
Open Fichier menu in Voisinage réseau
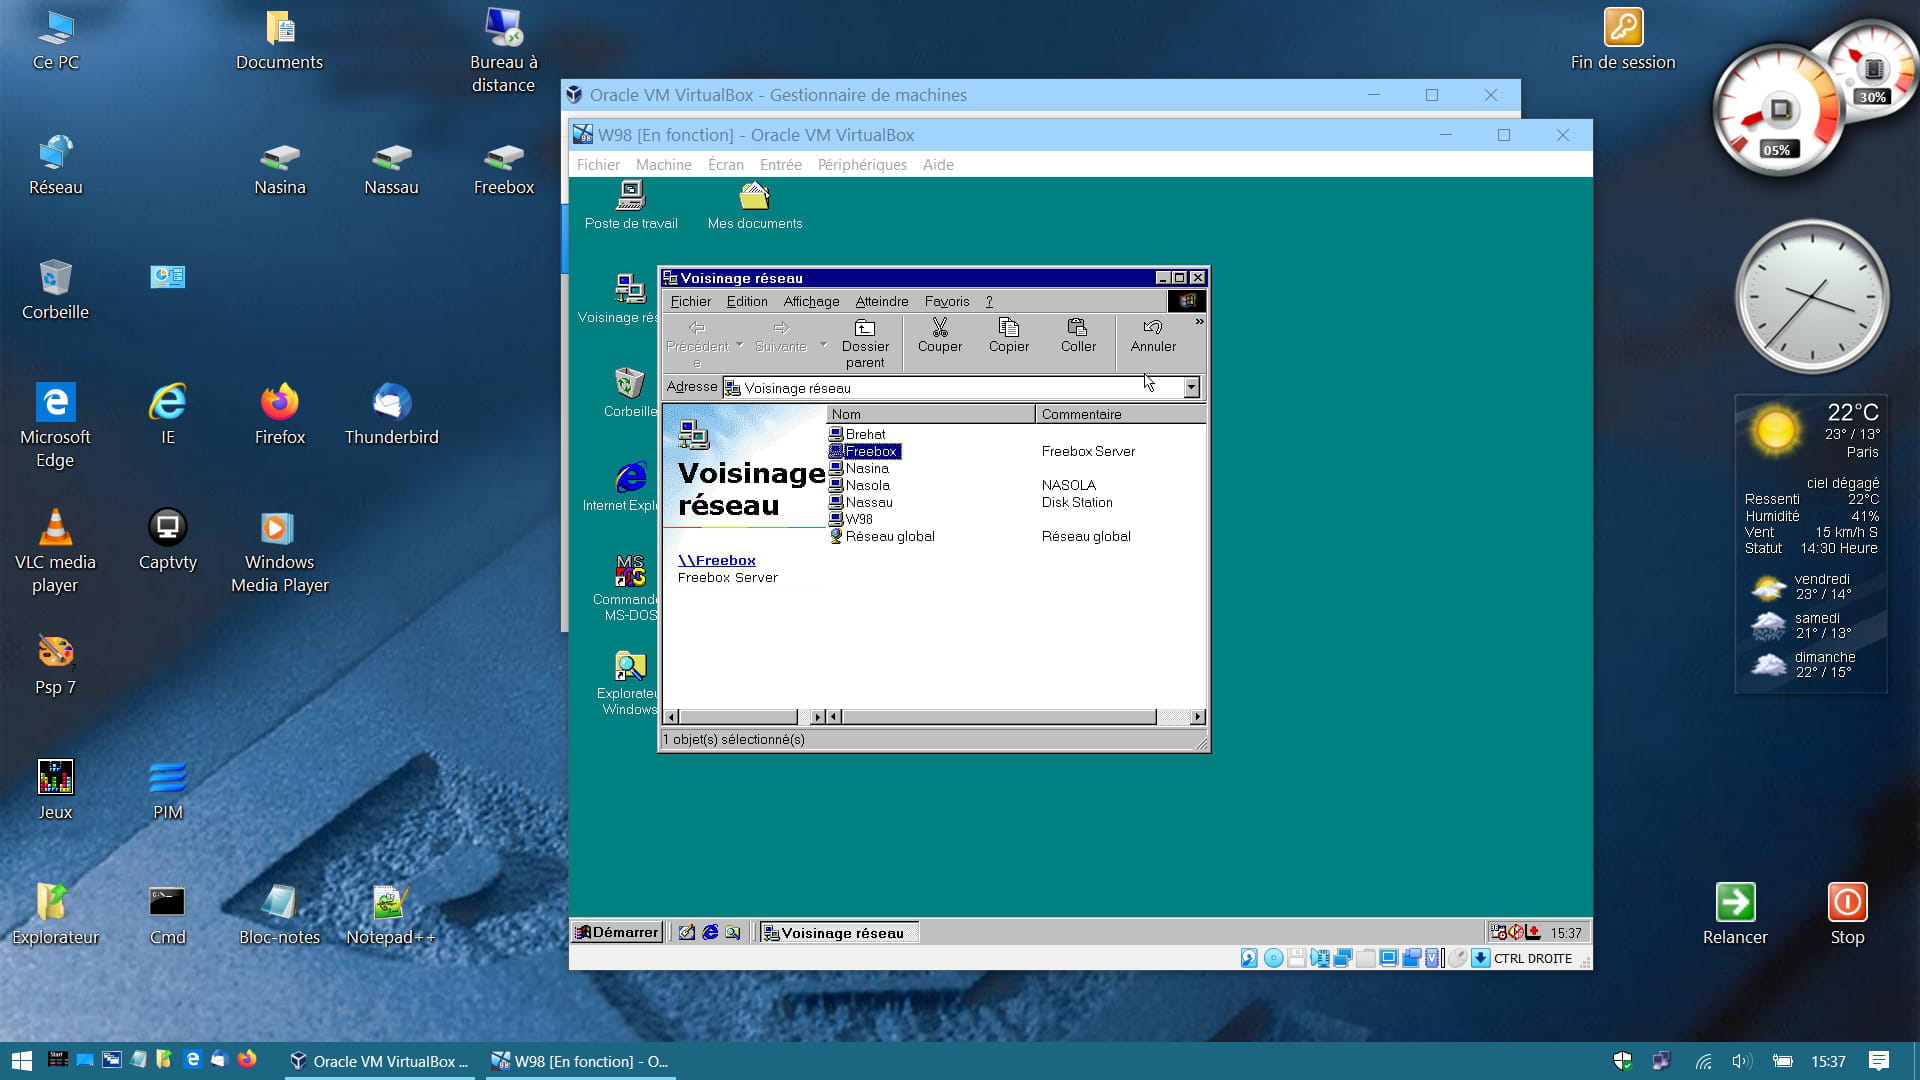pos(690,301)
